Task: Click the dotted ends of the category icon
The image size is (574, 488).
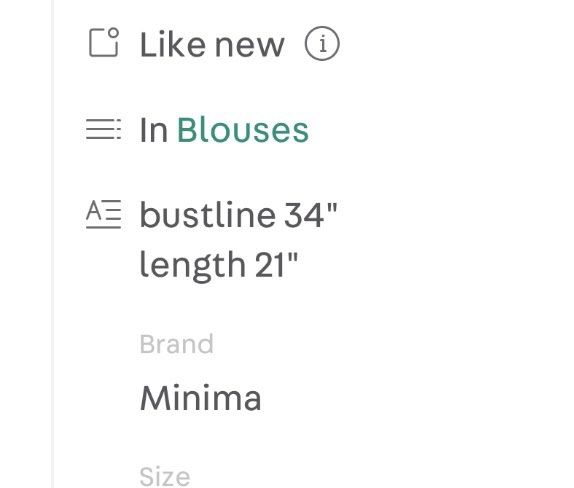Action: tap(119, 129)
